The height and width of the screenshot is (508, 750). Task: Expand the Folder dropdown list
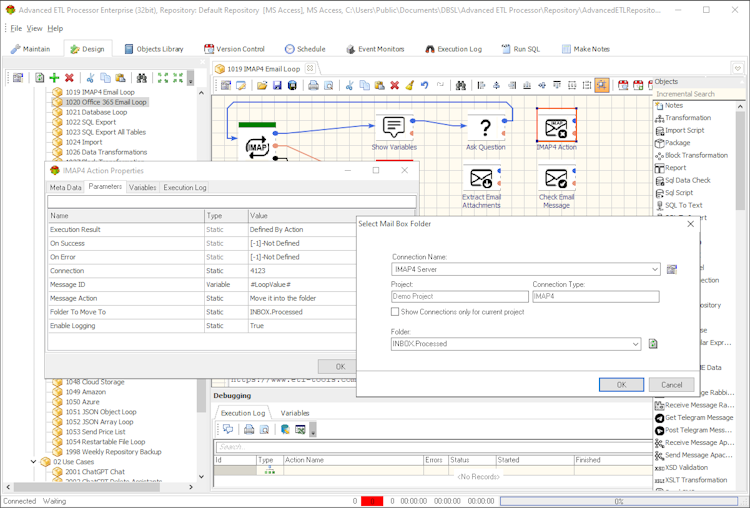coord(635,344)
